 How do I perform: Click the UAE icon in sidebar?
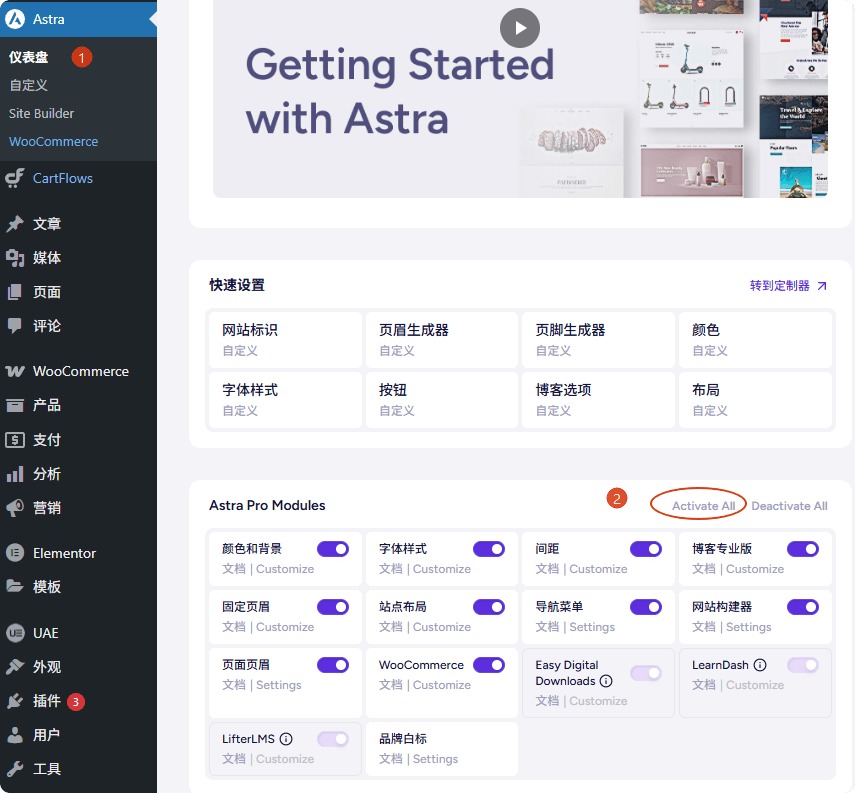pos(15,633)
